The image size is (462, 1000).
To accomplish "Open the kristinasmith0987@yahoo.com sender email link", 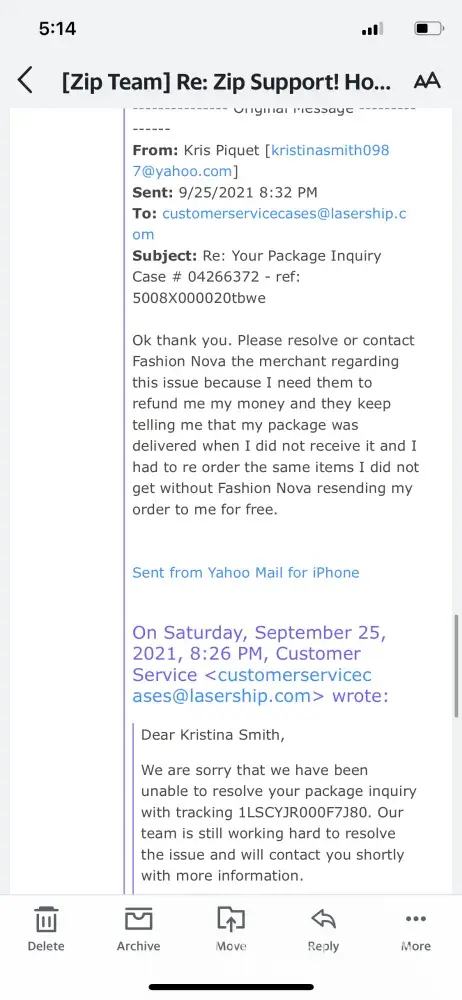I will (x=261, y=161).
